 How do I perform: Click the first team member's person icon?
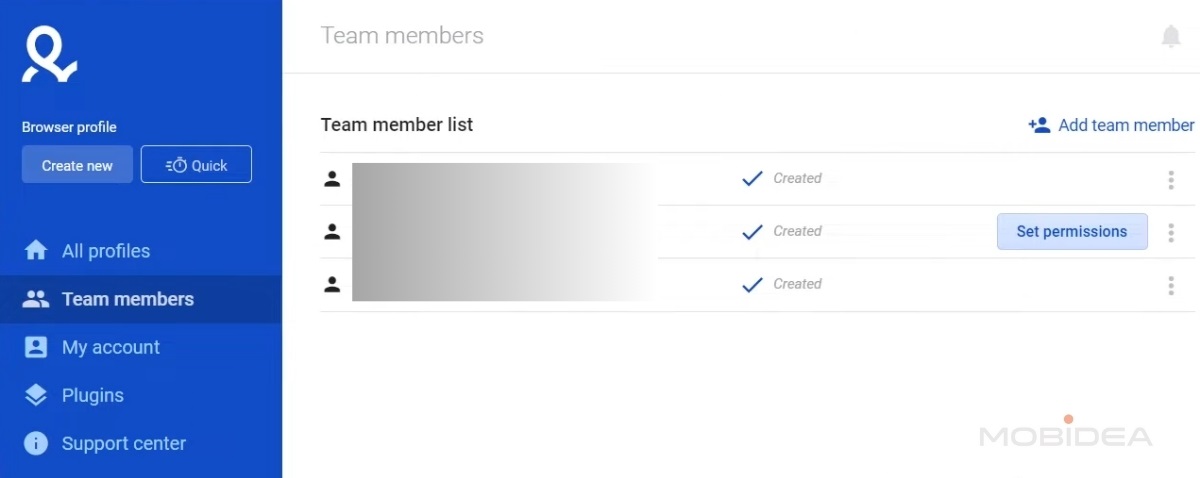point(332,179)
